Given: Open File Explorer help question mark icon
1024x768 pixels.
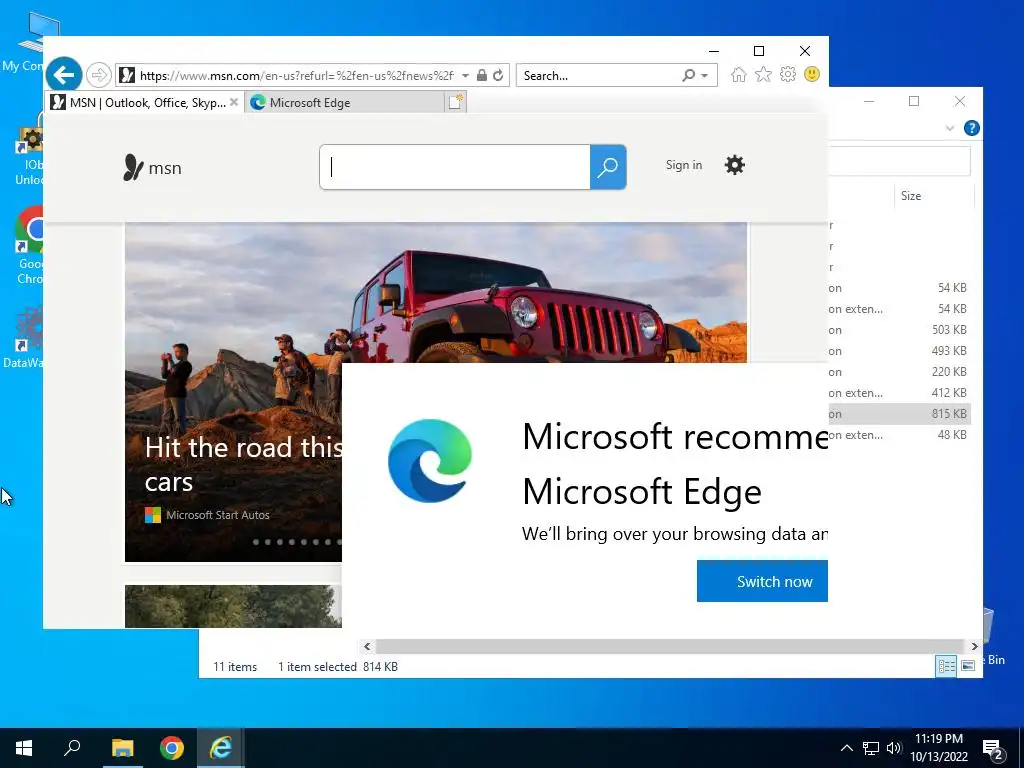Looking at the screenshot, I should click(x=972, y=128).
